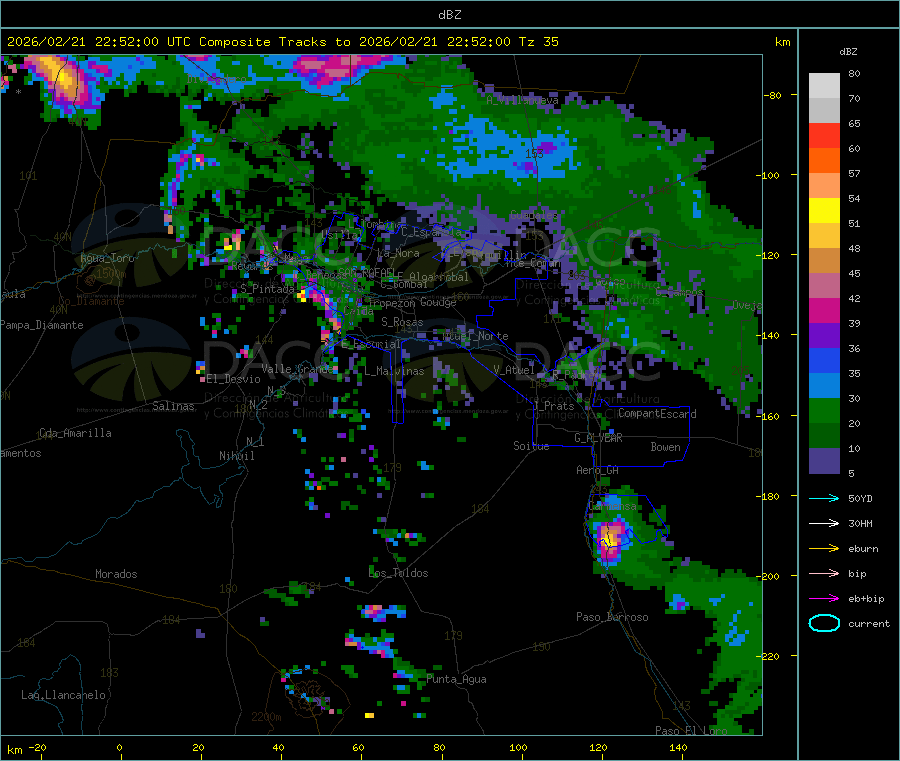The image size is (900, 761).
Task: Click the 'CompantEscard' map label
Action: (657, 414)
